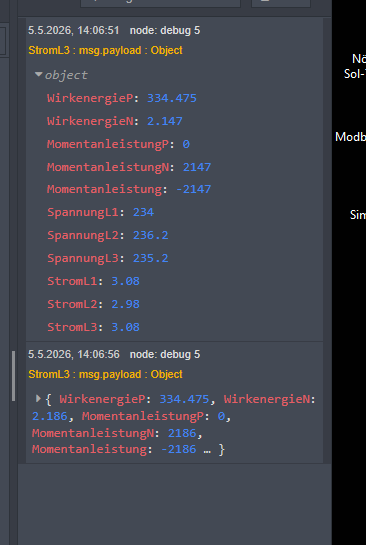
Task: Click 'StromL3 : msg.payload : Object' header of 14:06:51 message
Action: point(105,50)
